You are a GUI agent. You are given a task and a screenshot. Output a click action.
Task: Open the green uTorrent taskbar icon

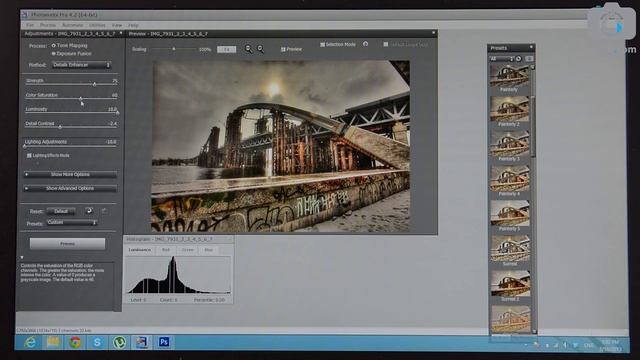point(119,342)
